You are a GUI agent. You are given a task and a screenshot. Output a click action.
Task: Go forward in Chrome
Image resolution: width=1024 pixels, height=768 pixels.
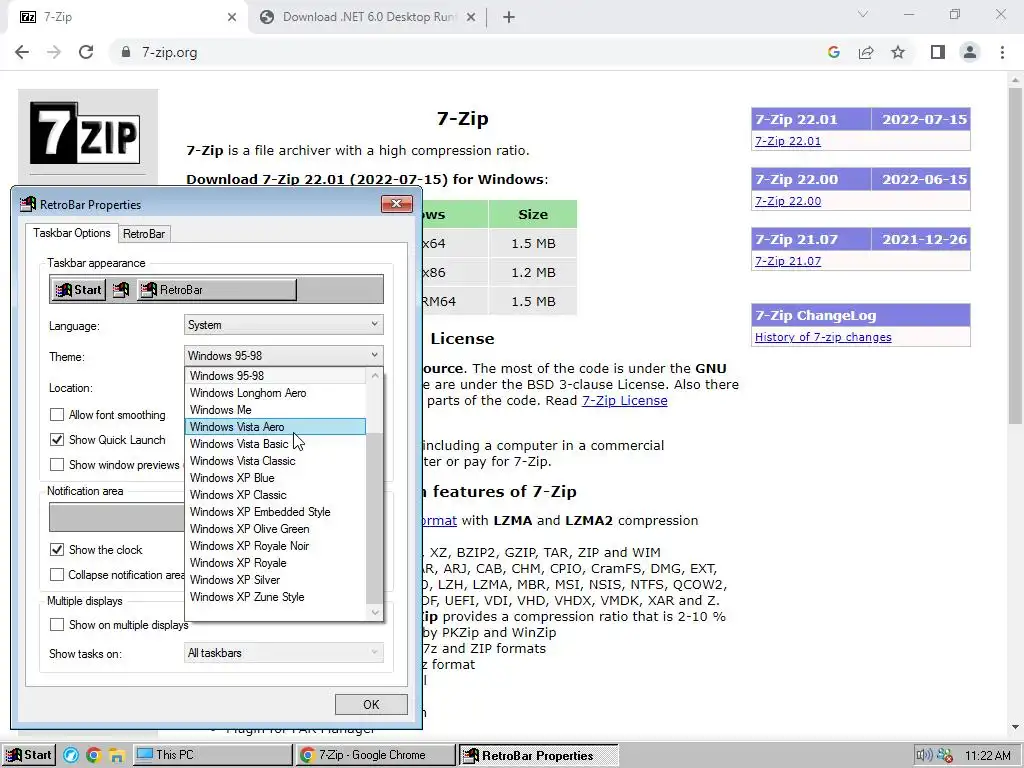[54, 52]
